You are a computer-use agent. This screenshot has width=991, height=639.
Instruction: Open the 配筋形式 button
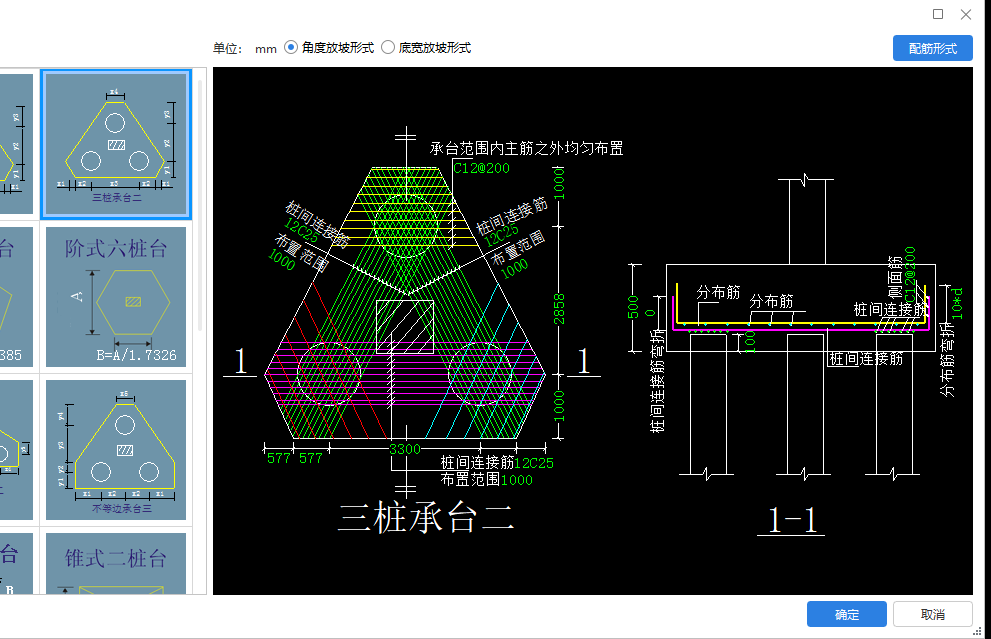point(932,49)
